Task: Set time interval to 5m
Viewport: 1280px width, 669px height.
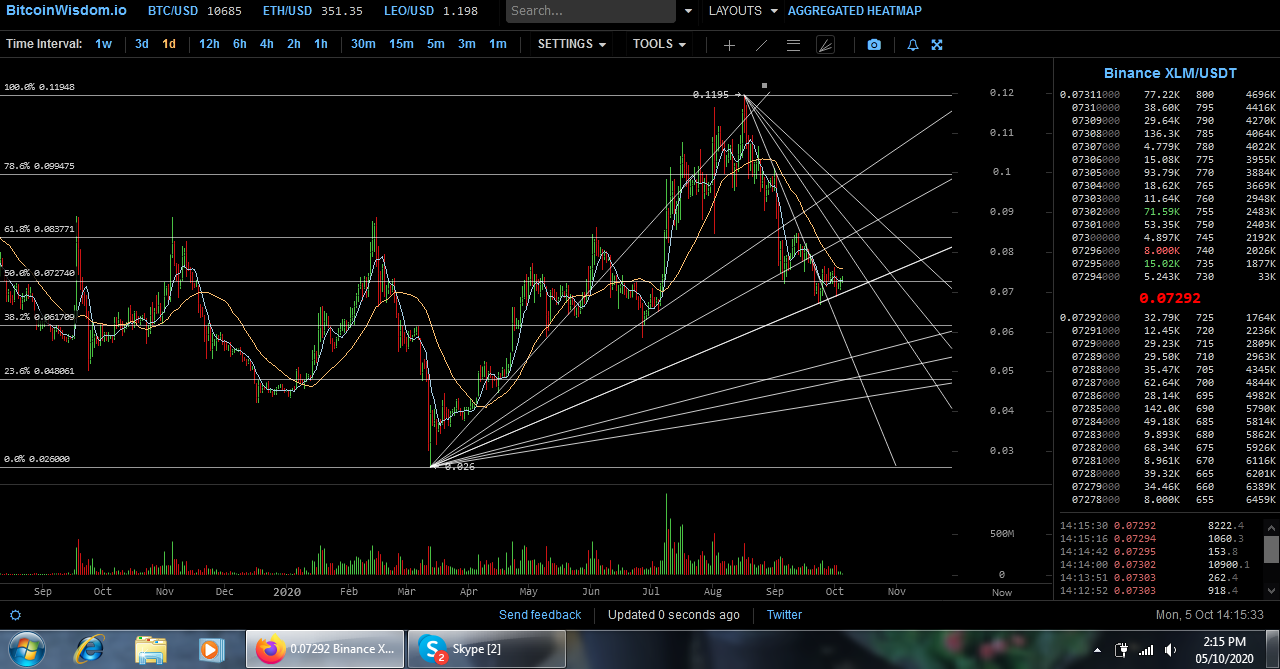Action: click(x=436, y=44)
